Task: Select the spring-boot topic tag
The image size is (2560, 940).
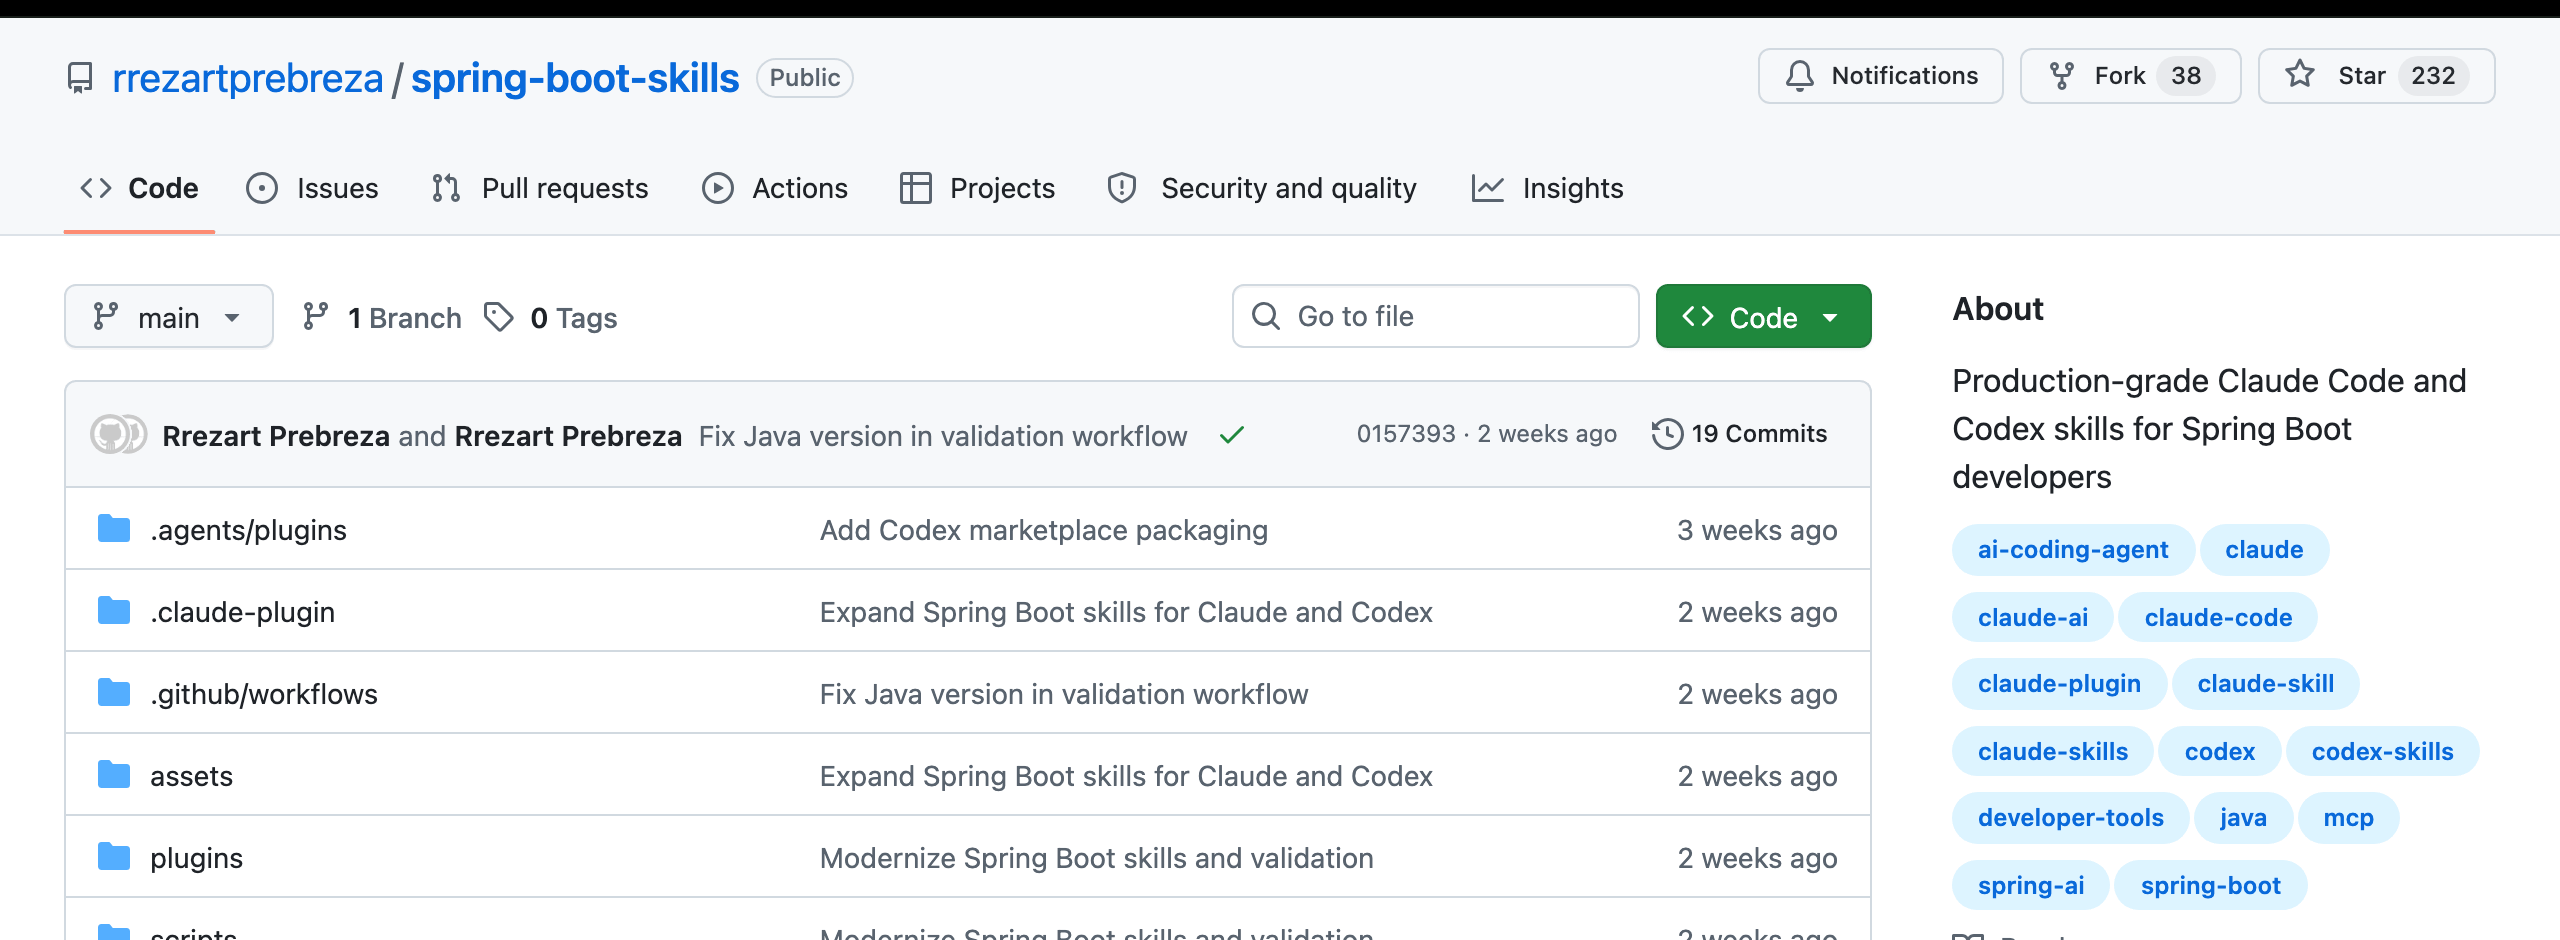Action: coord(2211,886)
